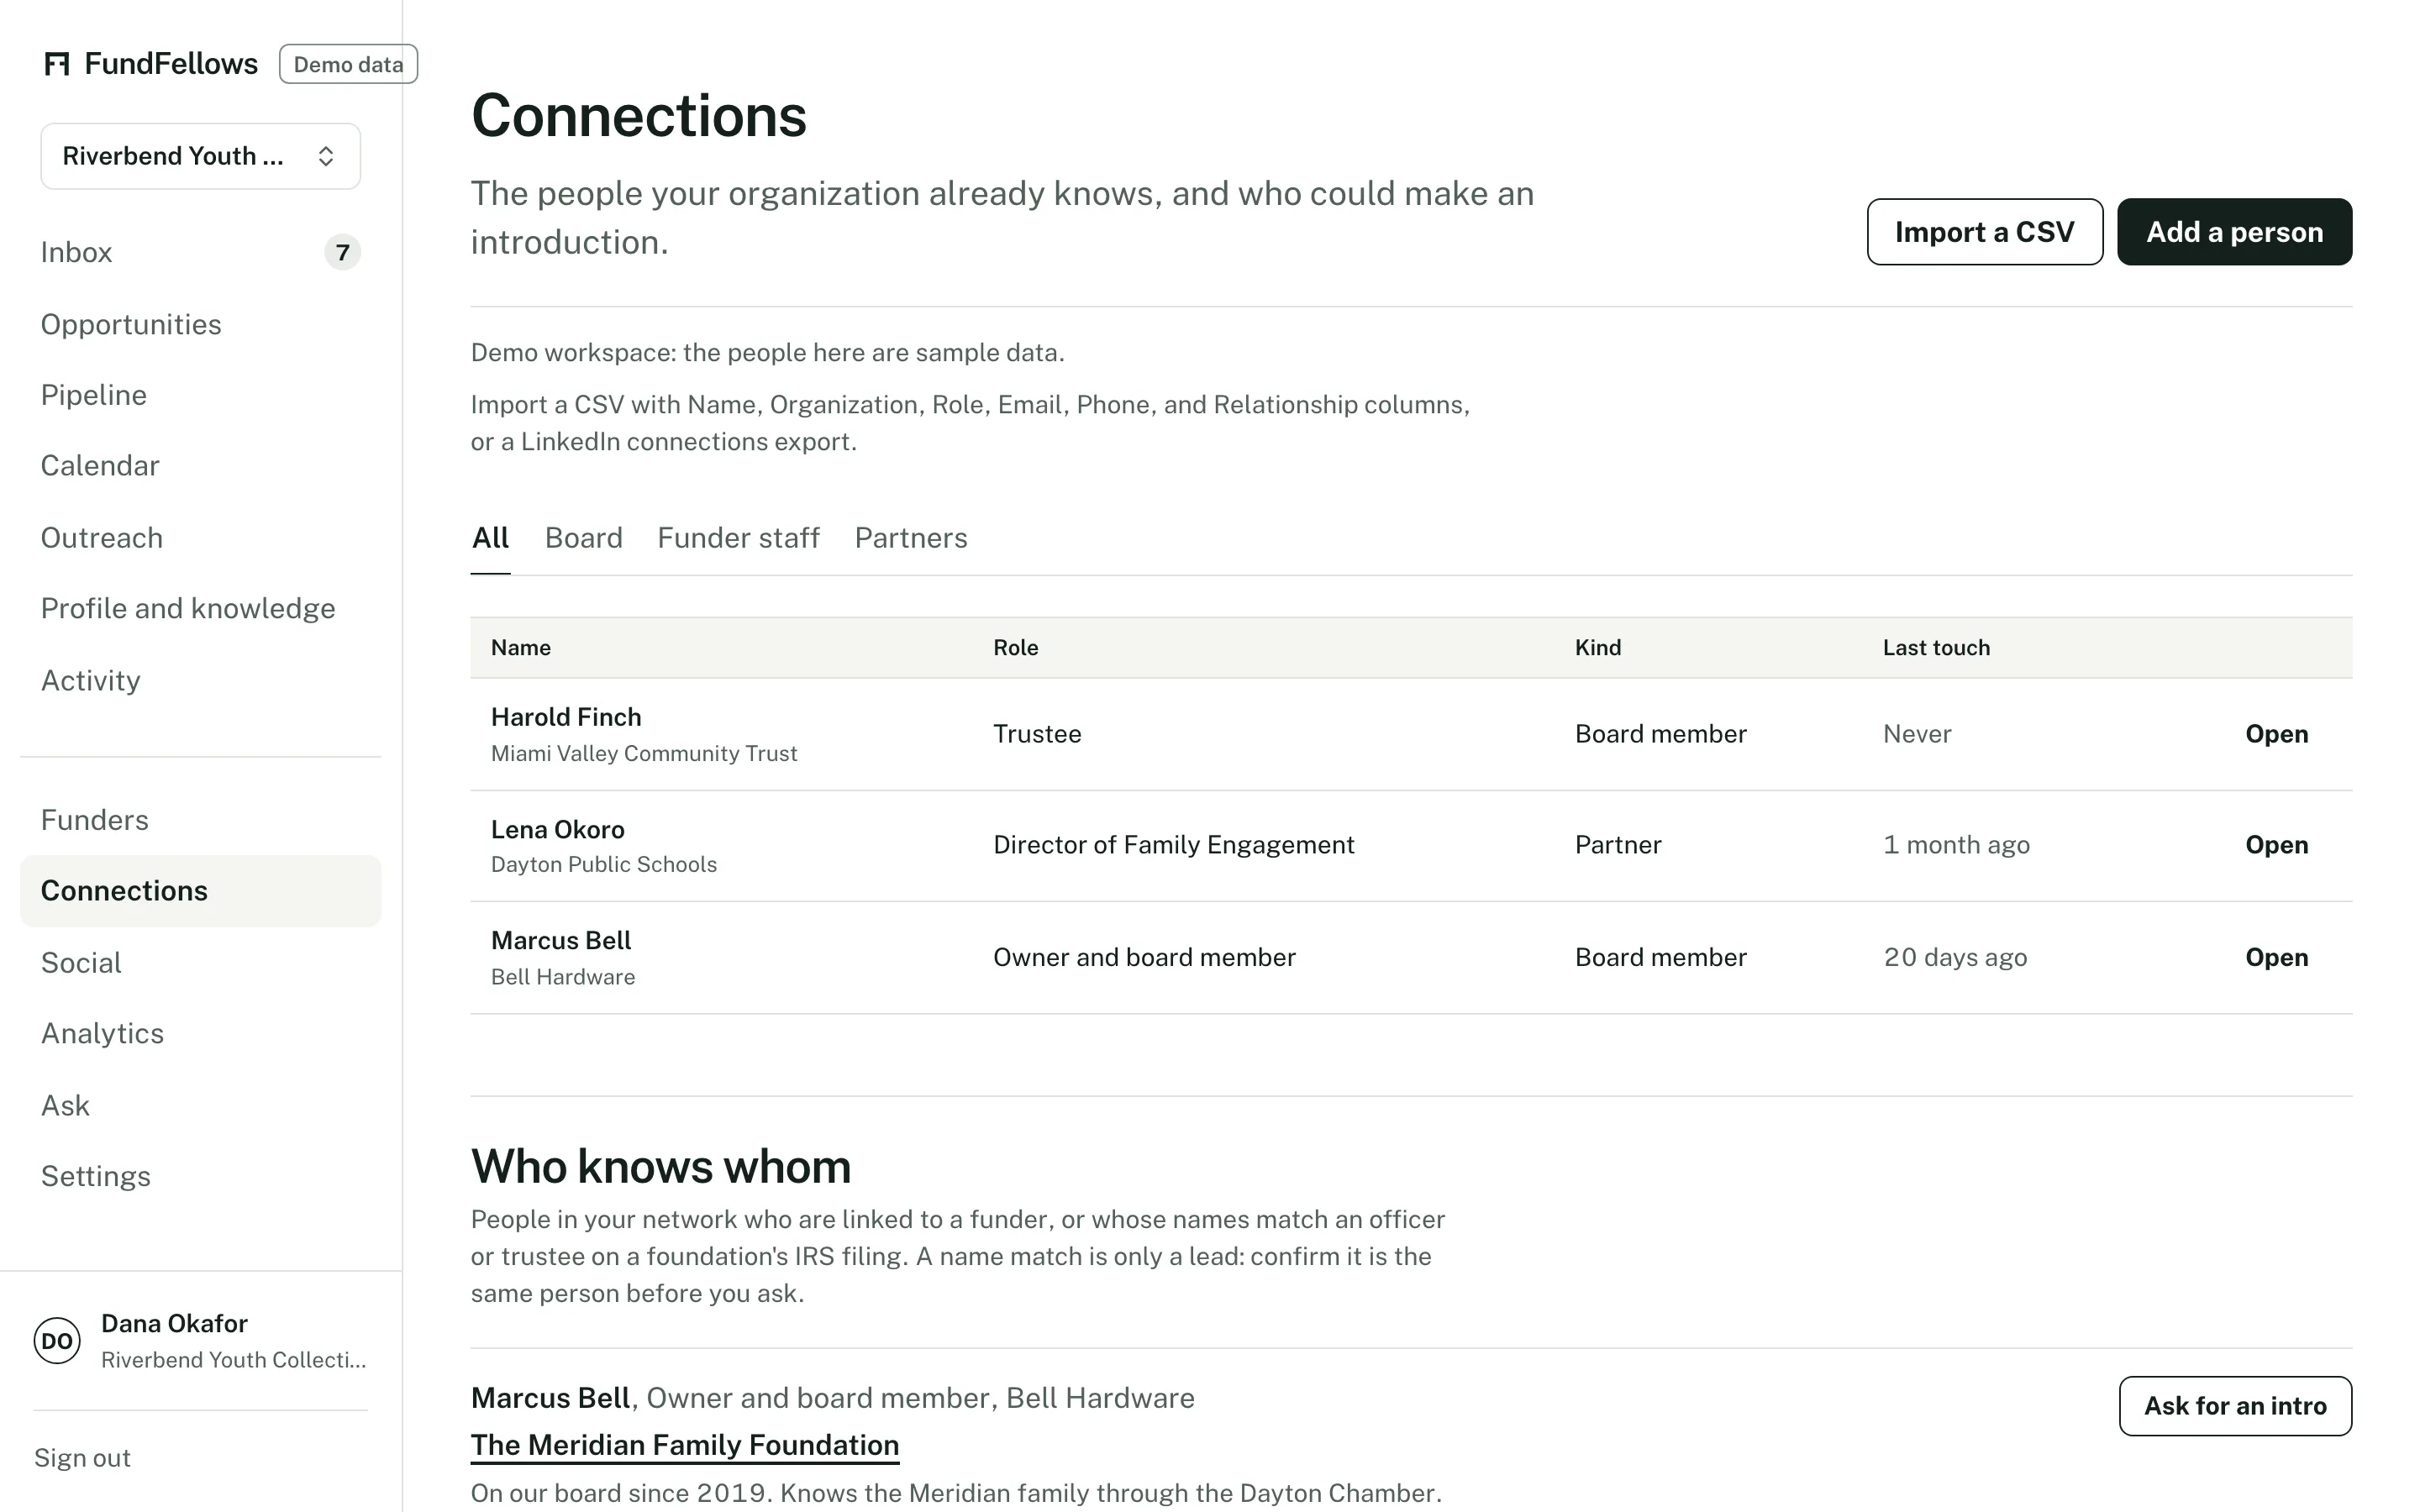Open Settings in the sidebar
This screenshot has height=1512, width=2420.
[x=200, y=1176]
